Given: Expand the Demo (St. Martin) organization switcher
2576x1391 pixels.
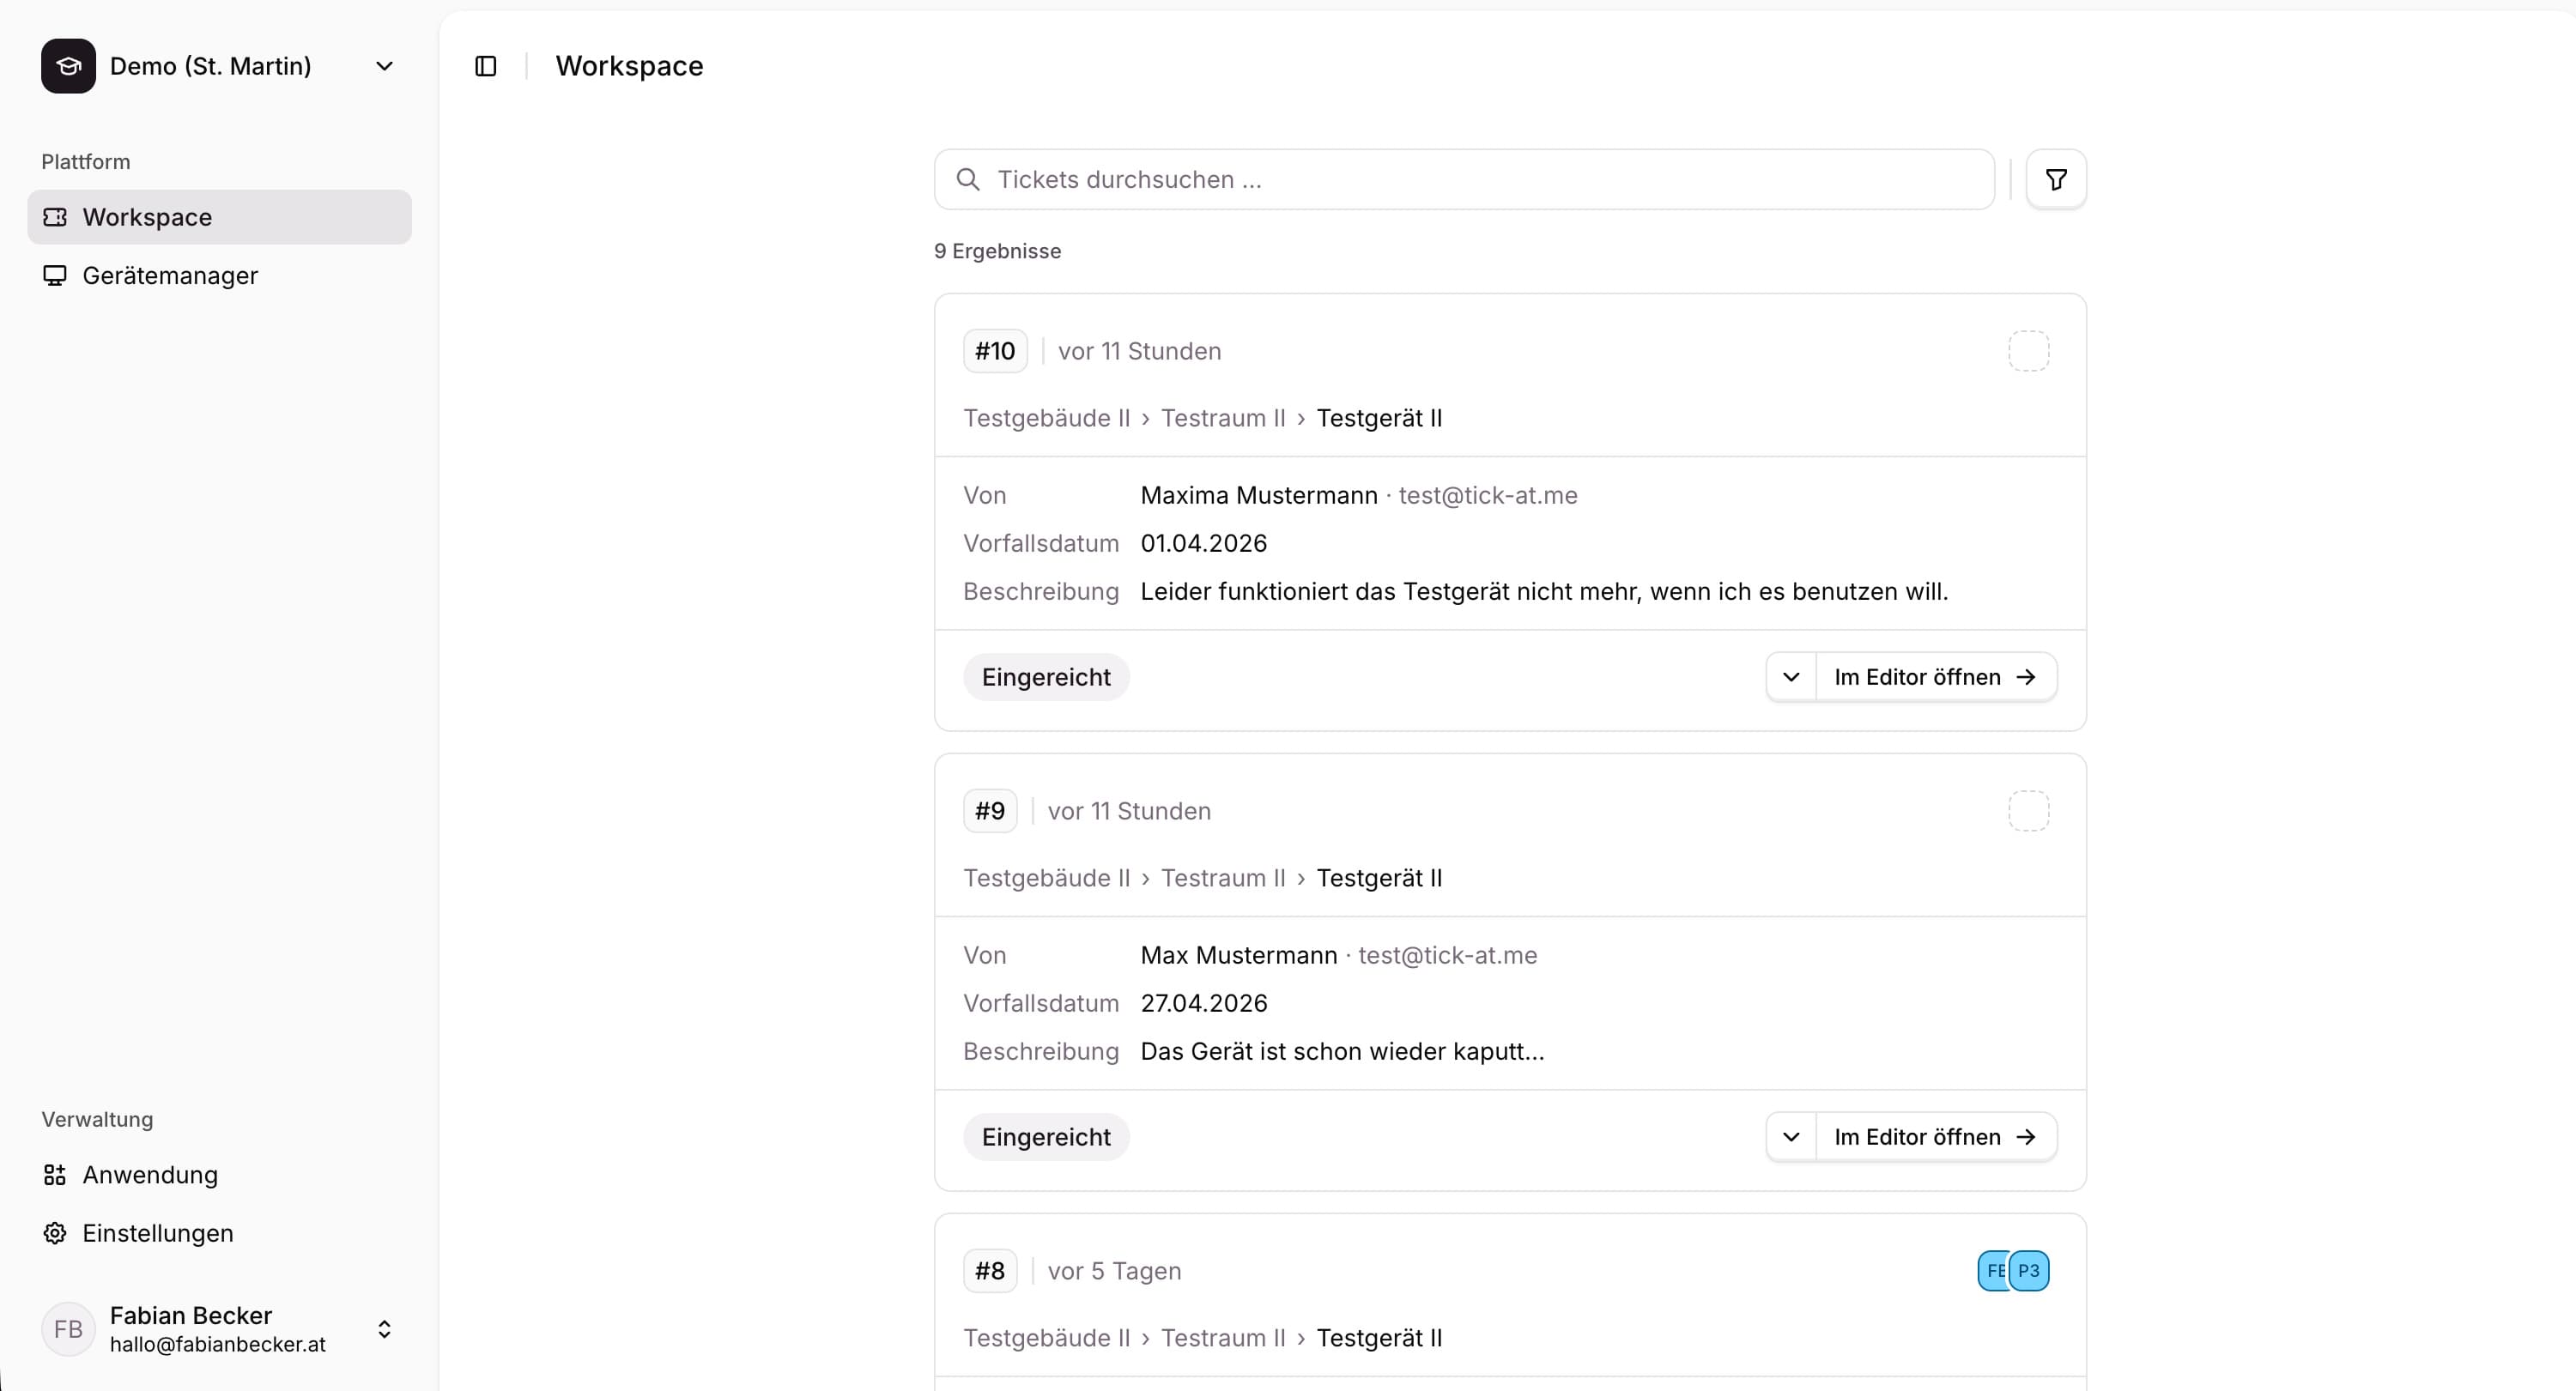Looking at the screenshot, I should (x=384, y=66).
